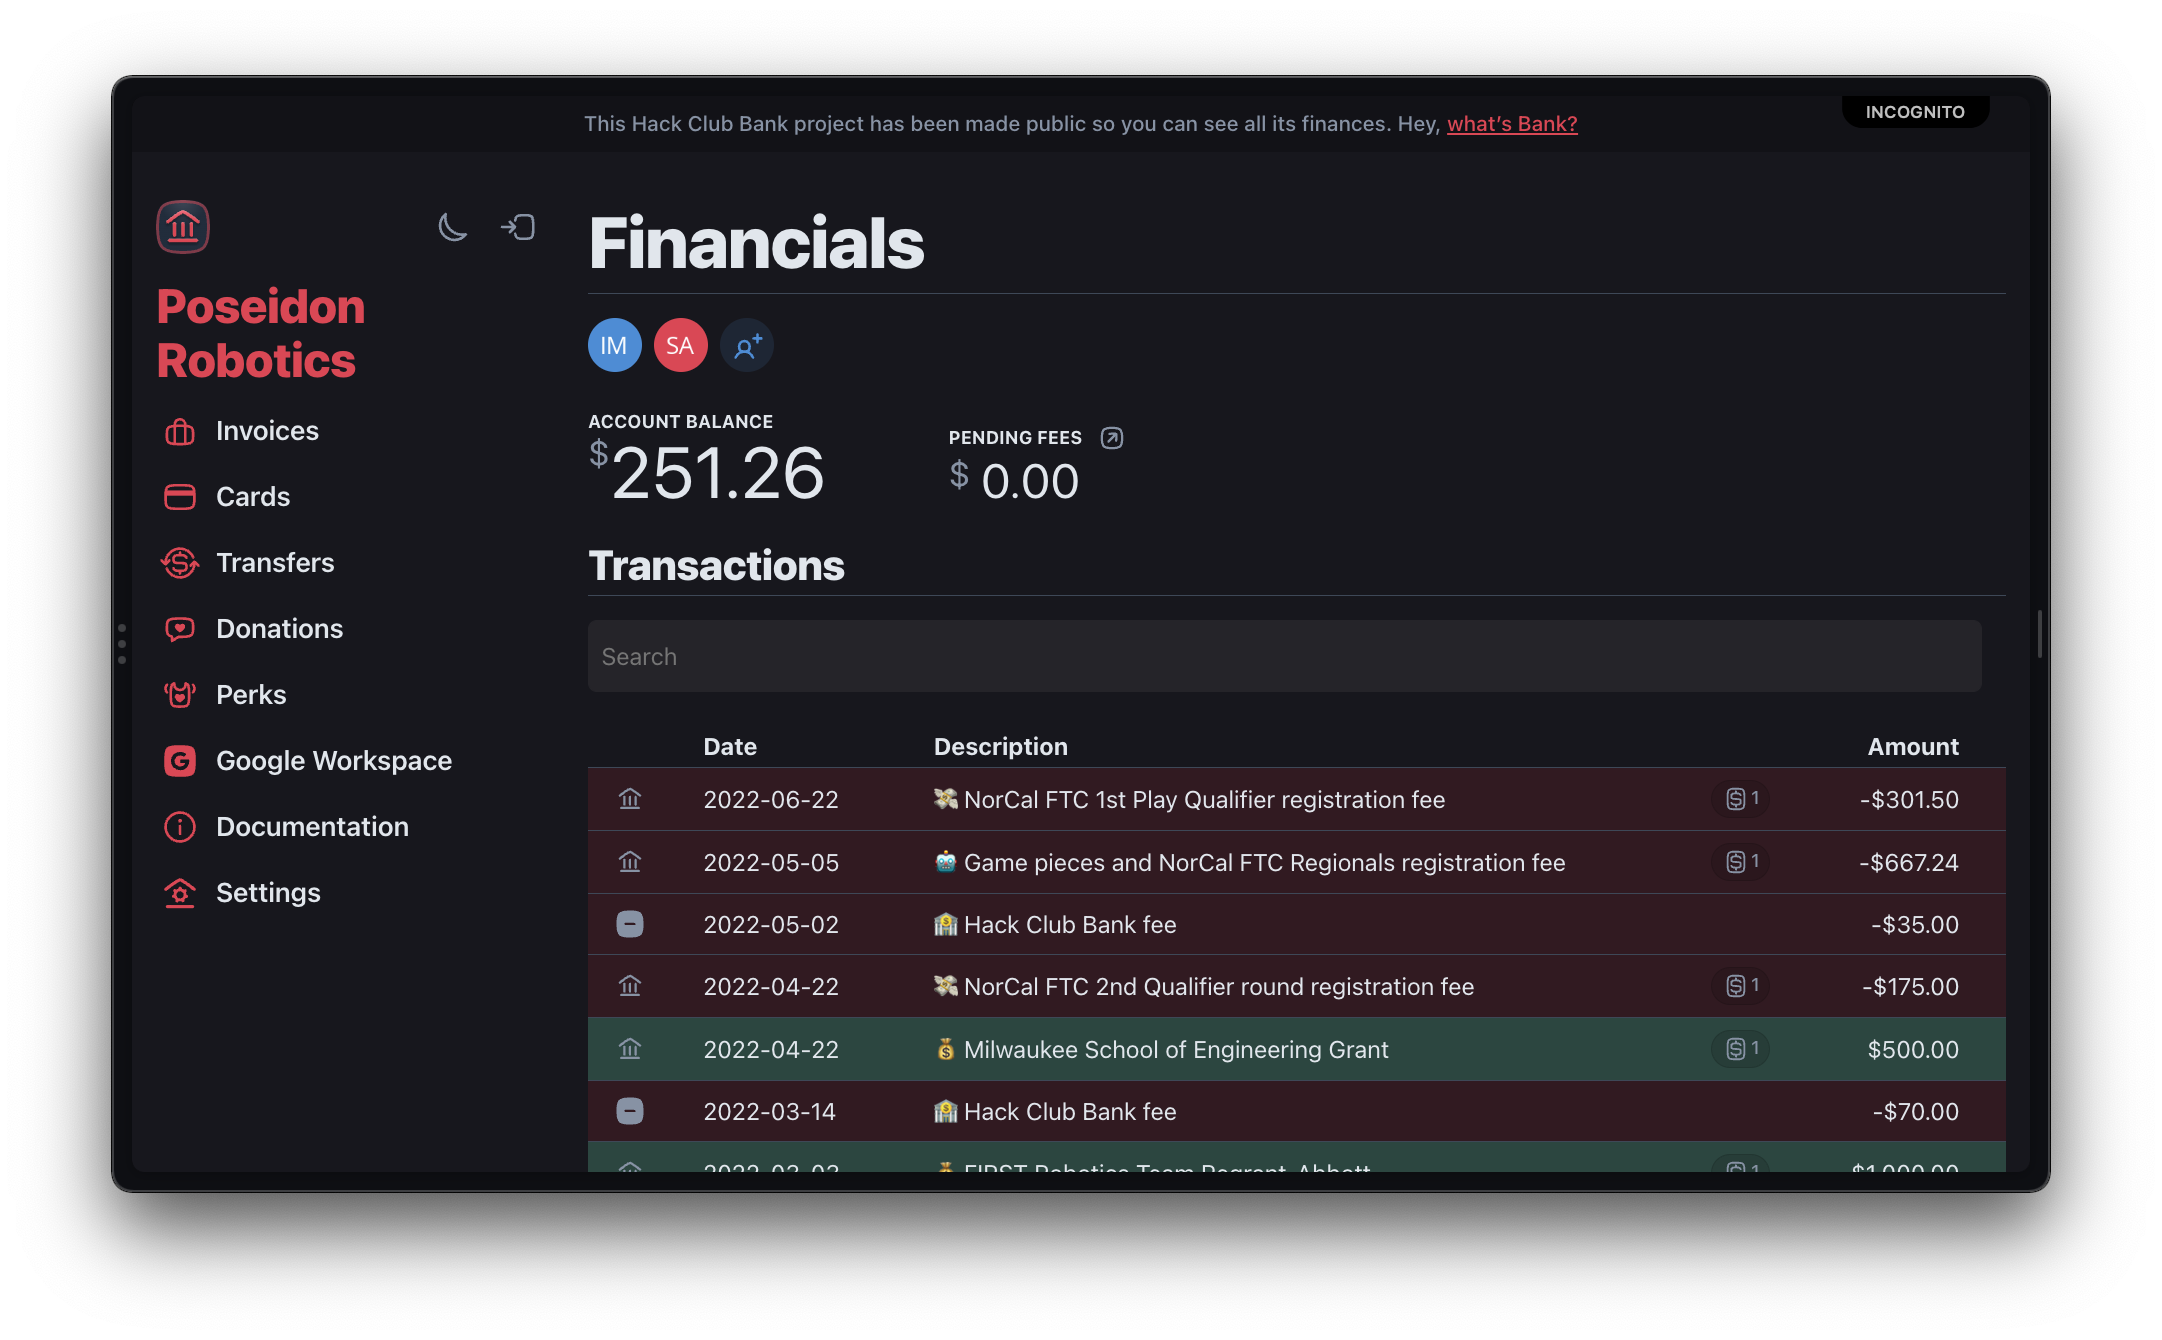Click fee icon on 2022-05-02 row
Image resolution: width=2162 pixels, height=1340 pixels.
click(630, 924)
